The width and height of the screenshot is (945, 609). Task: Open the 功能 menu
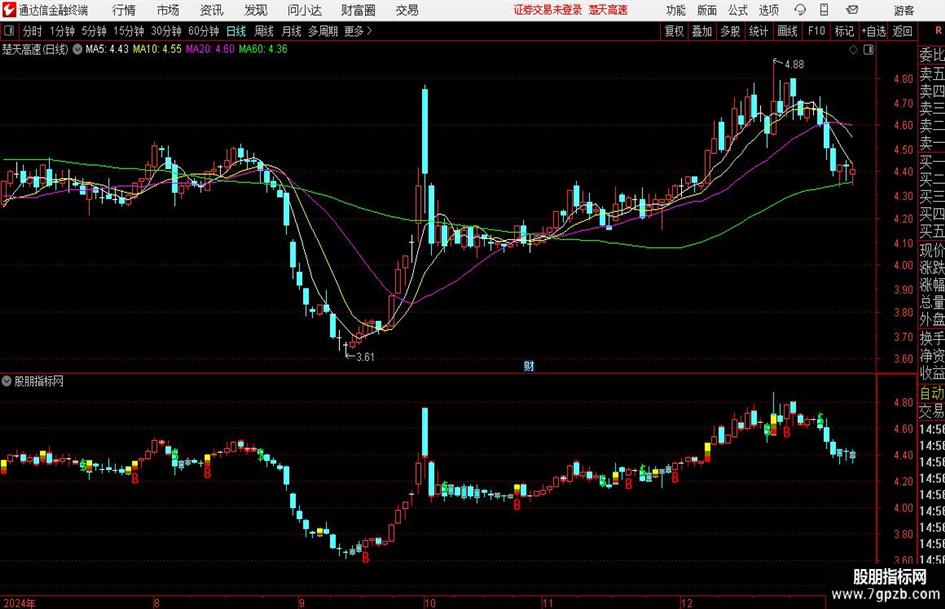point(676,10)
